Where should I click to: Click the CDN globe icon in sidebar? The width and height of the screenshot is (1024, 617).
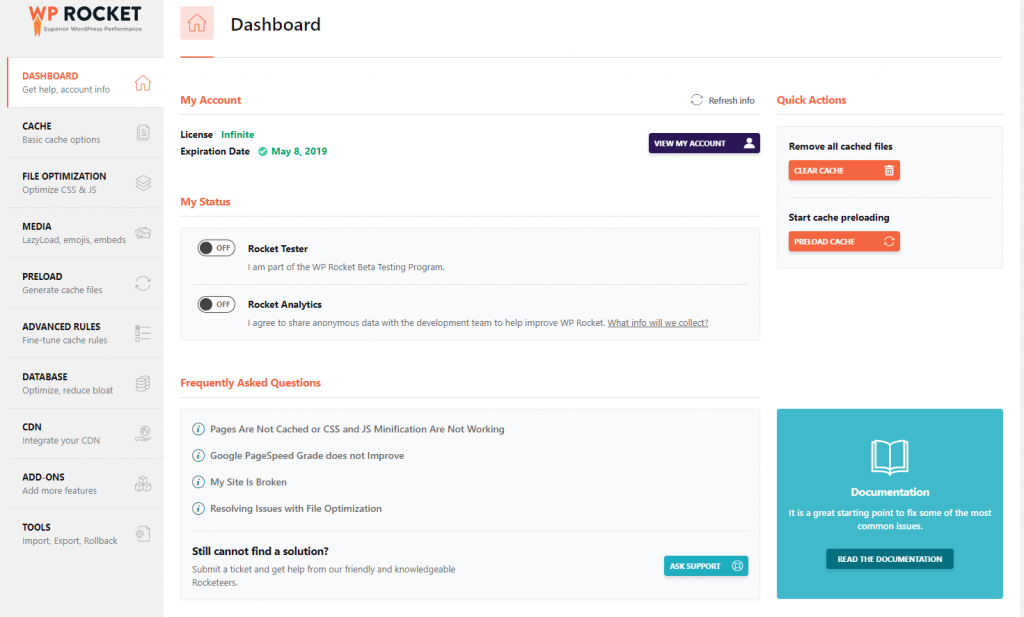pyautogui.click(x=143, y=434)
